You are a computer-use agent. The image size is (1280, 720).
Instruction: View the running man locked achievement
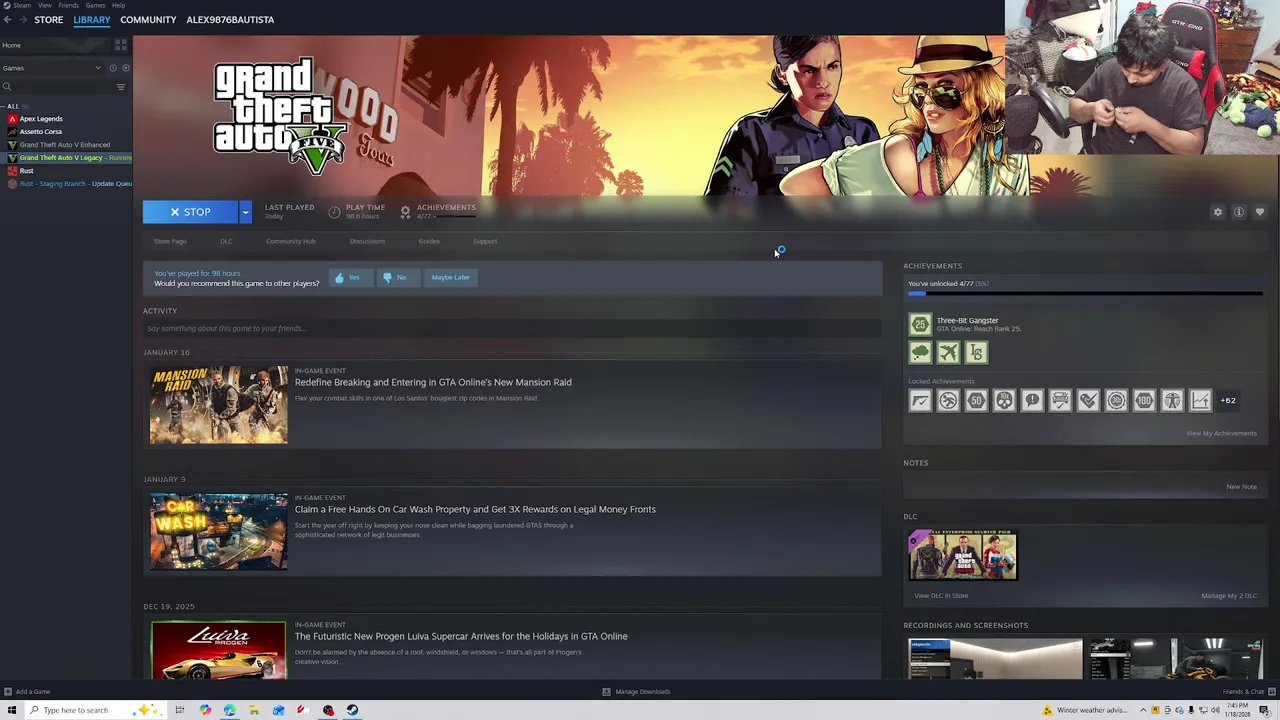(x=948, y=401)
